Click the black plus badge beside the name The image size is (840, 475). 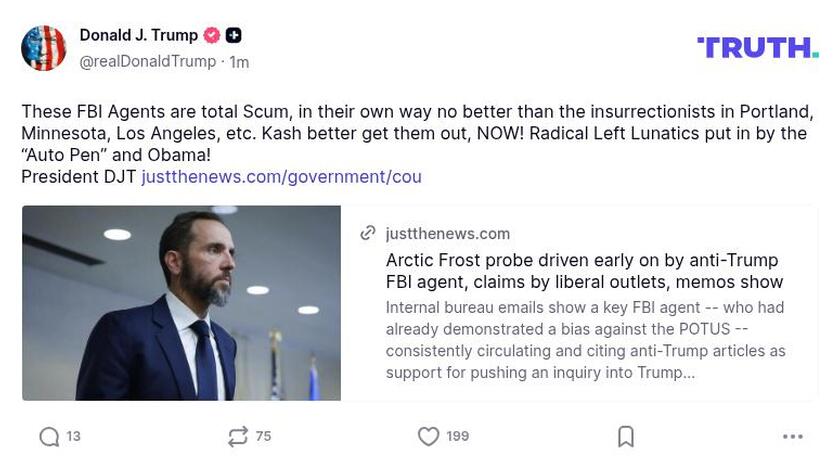[x=233, y=35]
